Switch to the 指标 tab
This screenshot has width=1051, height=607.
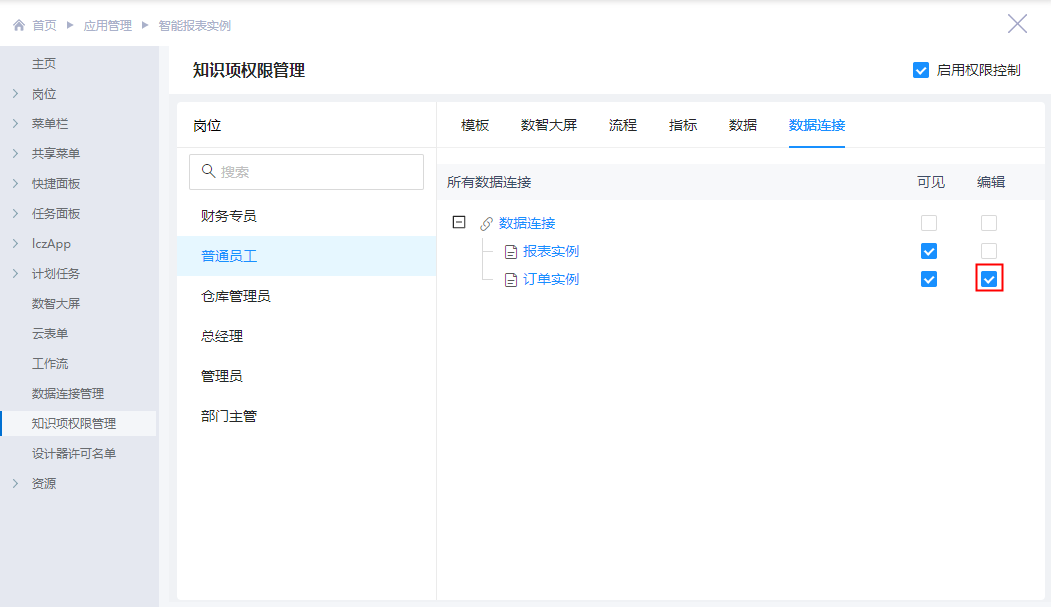(683, 125)
